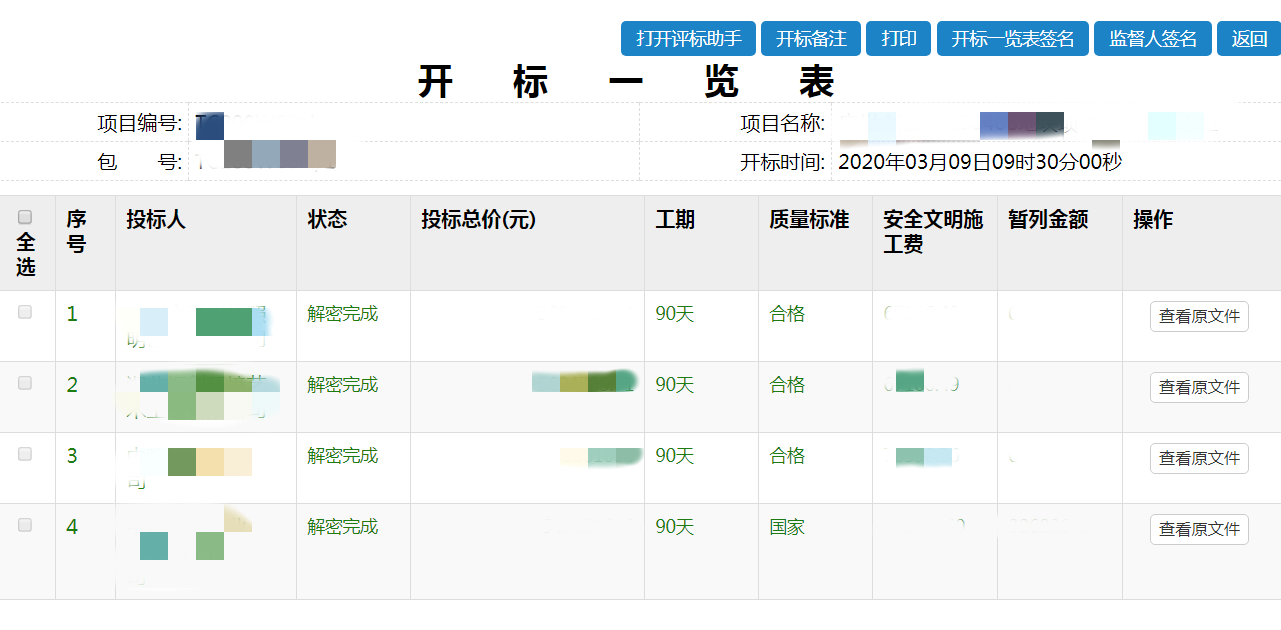
Task: Check the checkbox for row 1
Action: point(25,313)
